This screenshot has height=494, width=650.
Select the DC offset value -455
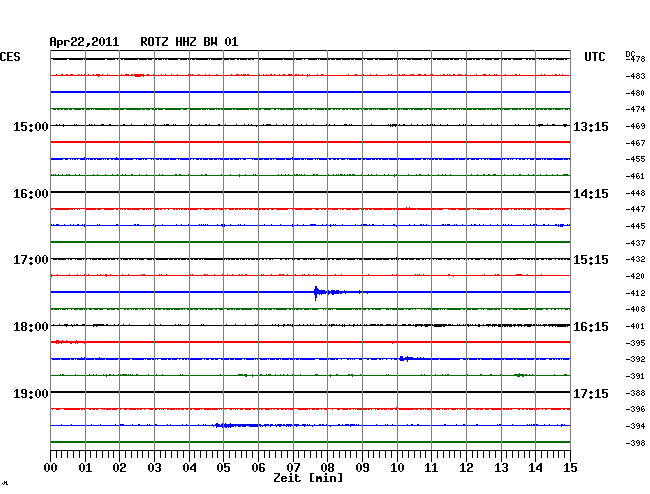635,159
